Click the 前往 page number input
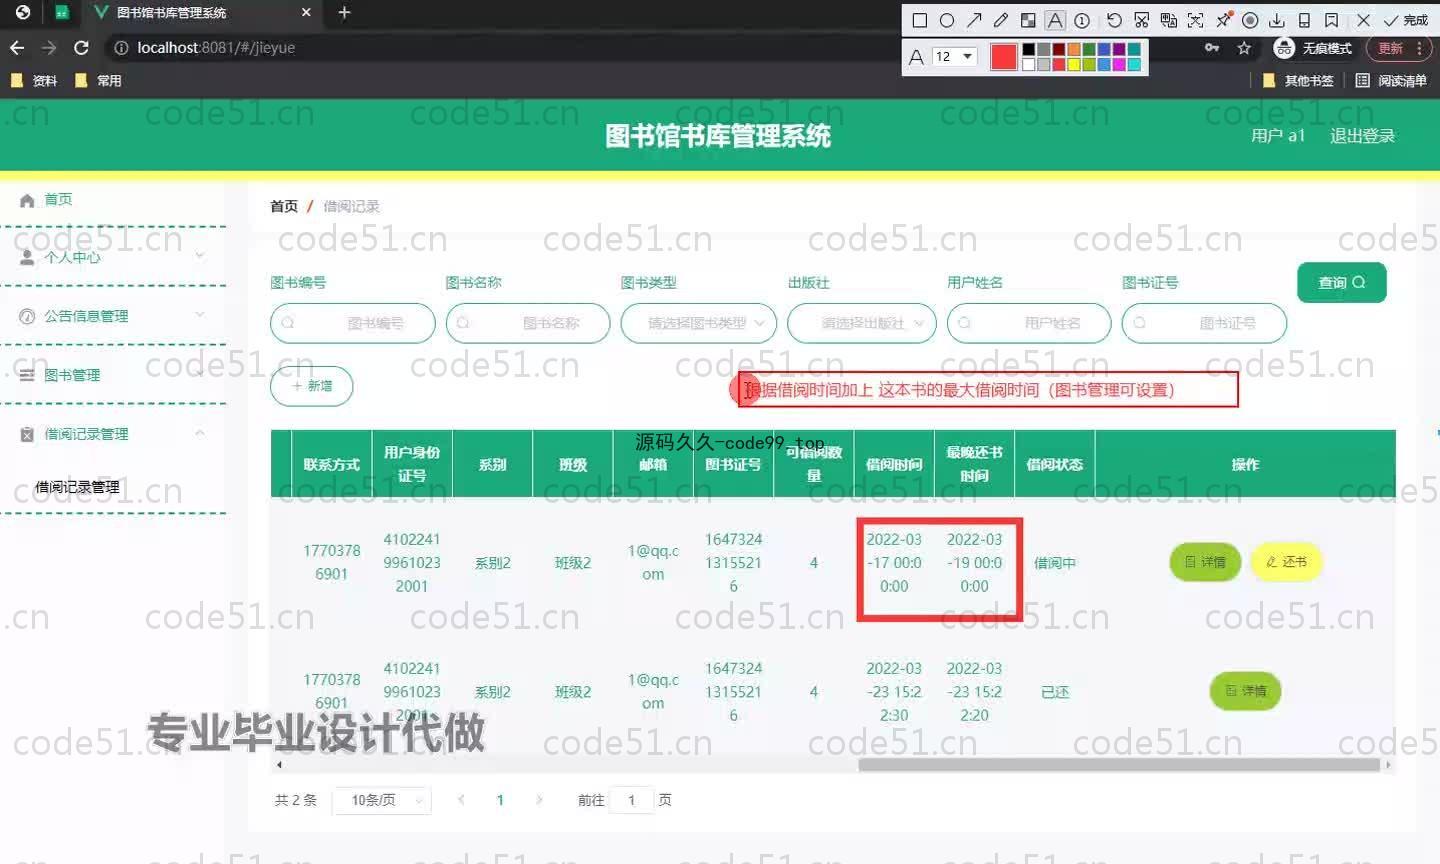 [631, 800]
